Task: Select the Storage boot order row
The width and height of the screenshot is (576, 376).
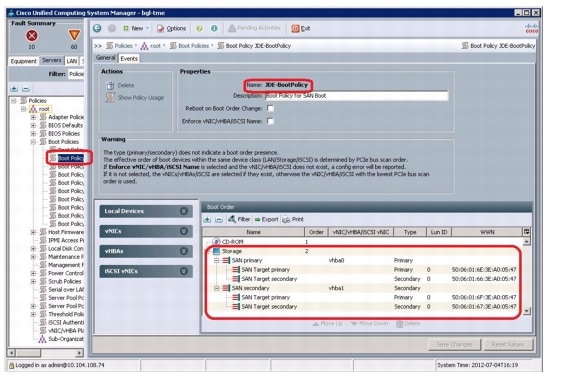Action: [363, 252]
